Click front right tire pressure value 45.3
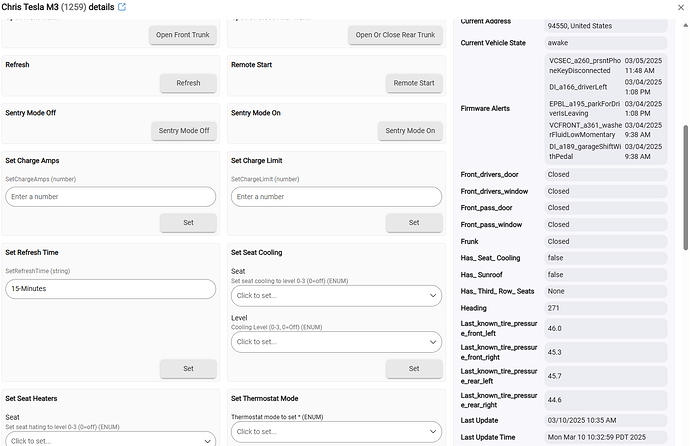The width and height of the screenshot is (690, 446). (606, 353)
